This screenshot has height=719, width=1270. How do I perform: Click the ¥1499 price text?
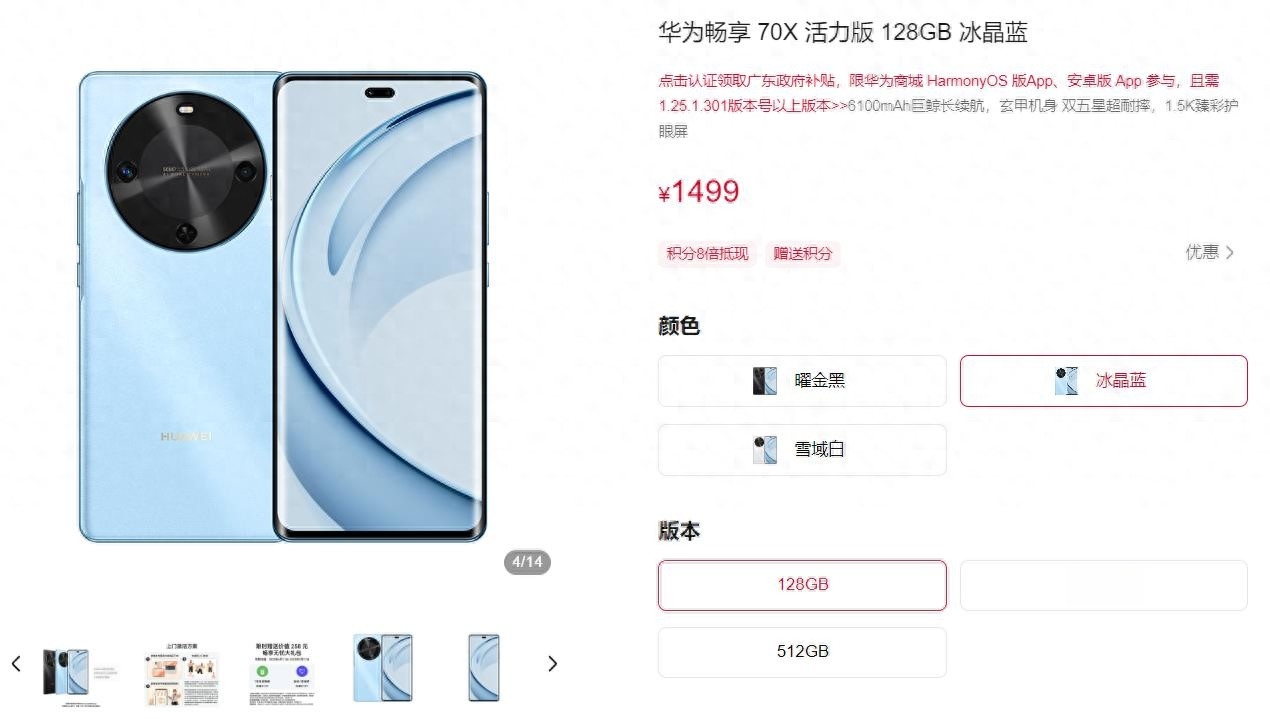pyautogui.click(x=699, y=191)
